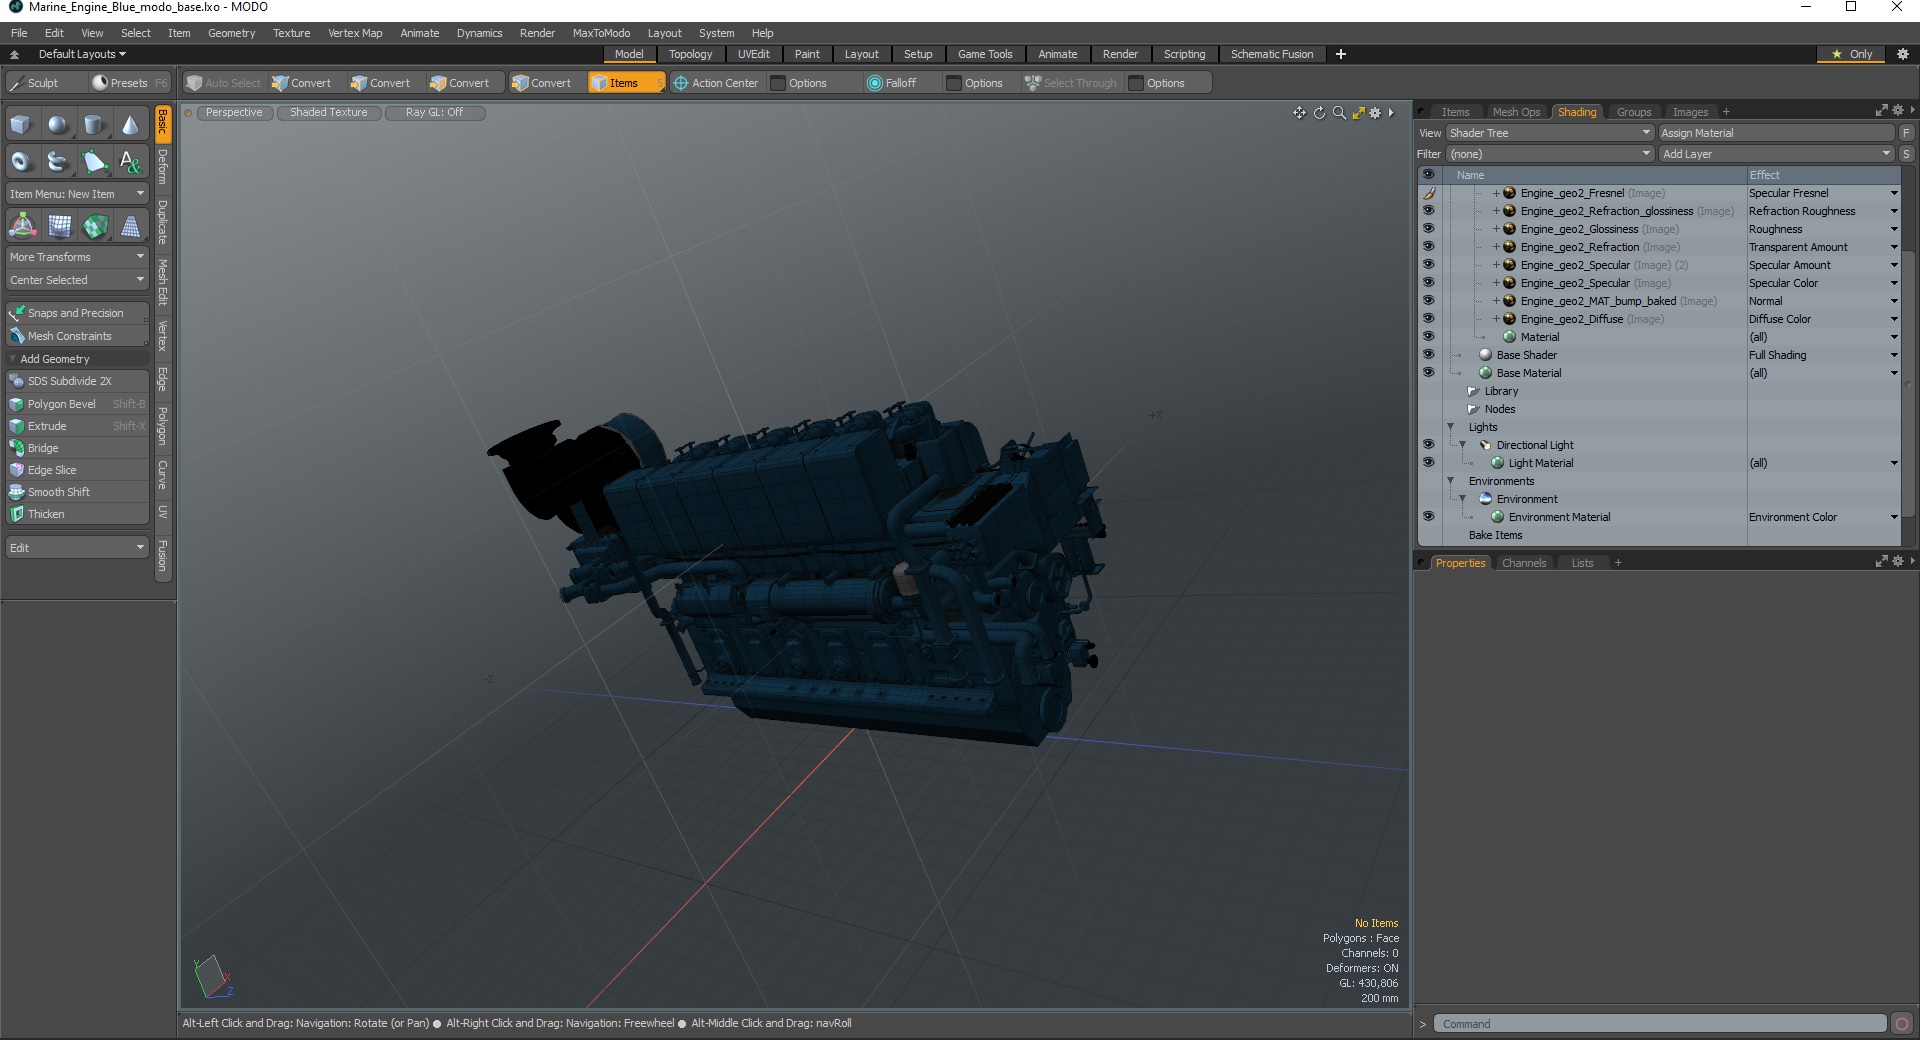Toggle visibility of Engine_geo2_MAT_bump_baked layer
The width and height of the screenshot is (1920, 1040).
[1428, 301]
